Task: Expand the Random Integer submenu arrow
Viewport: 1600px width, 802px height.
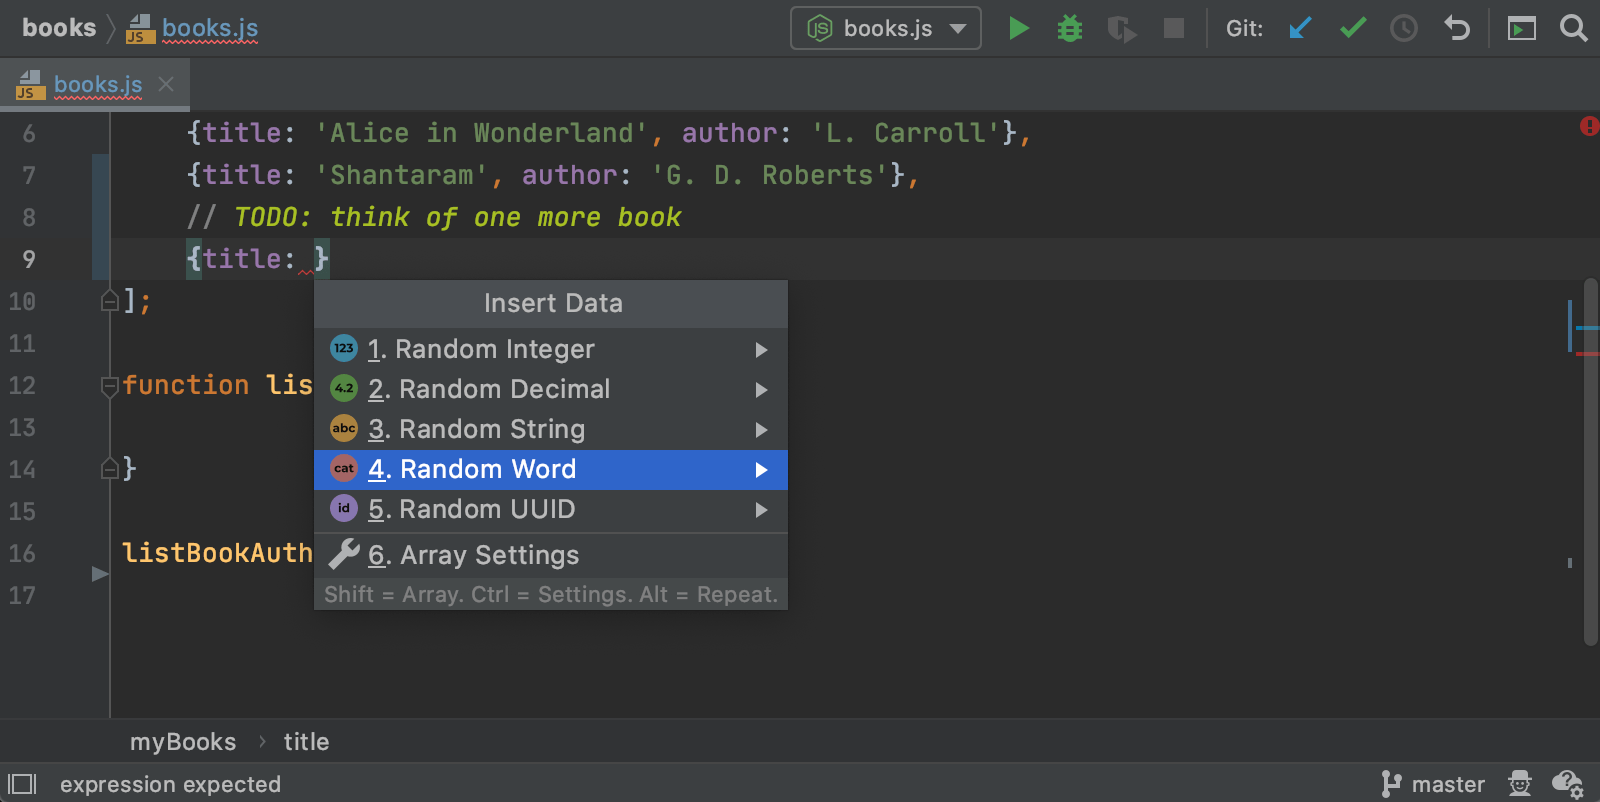Action: point(761,350)
